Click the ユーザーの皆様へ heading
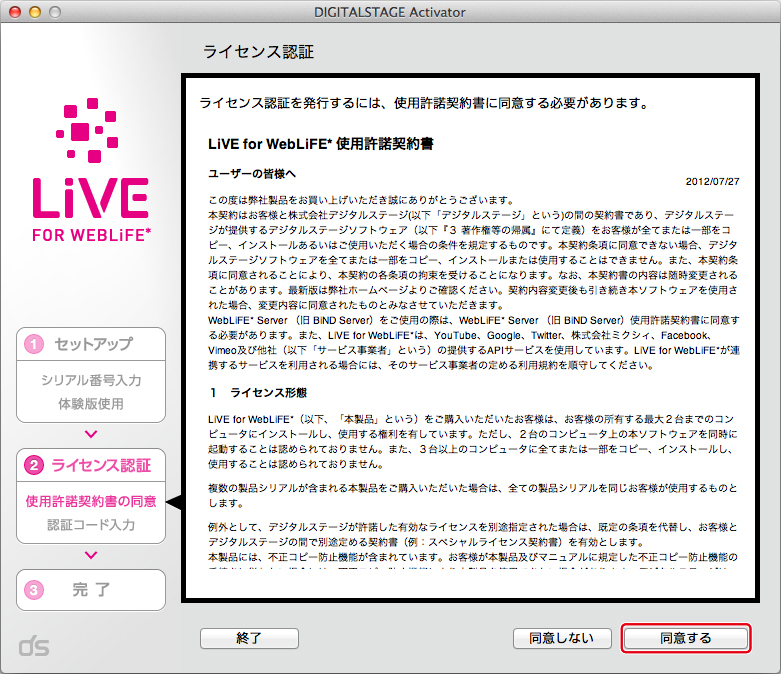This screenshot has height=674, width=781. [x=252, y=174]
